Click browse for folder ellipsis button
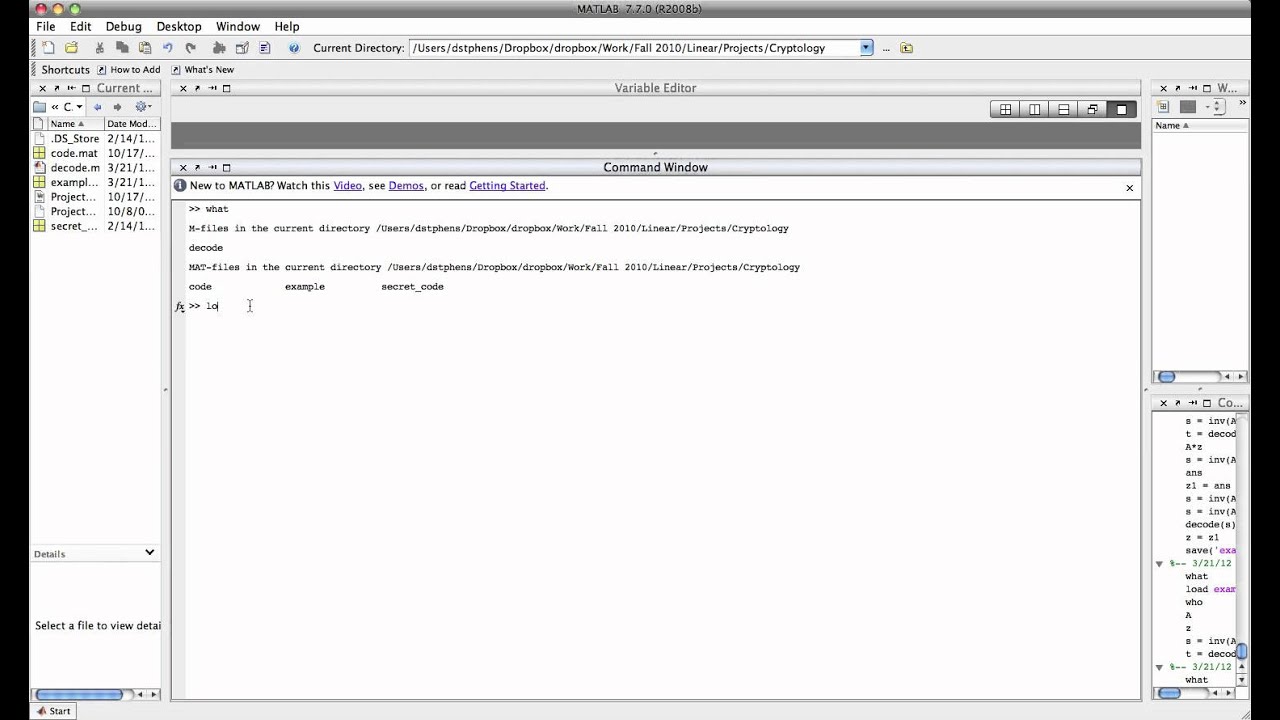1280x720 pixels. (x=886, y=48)
